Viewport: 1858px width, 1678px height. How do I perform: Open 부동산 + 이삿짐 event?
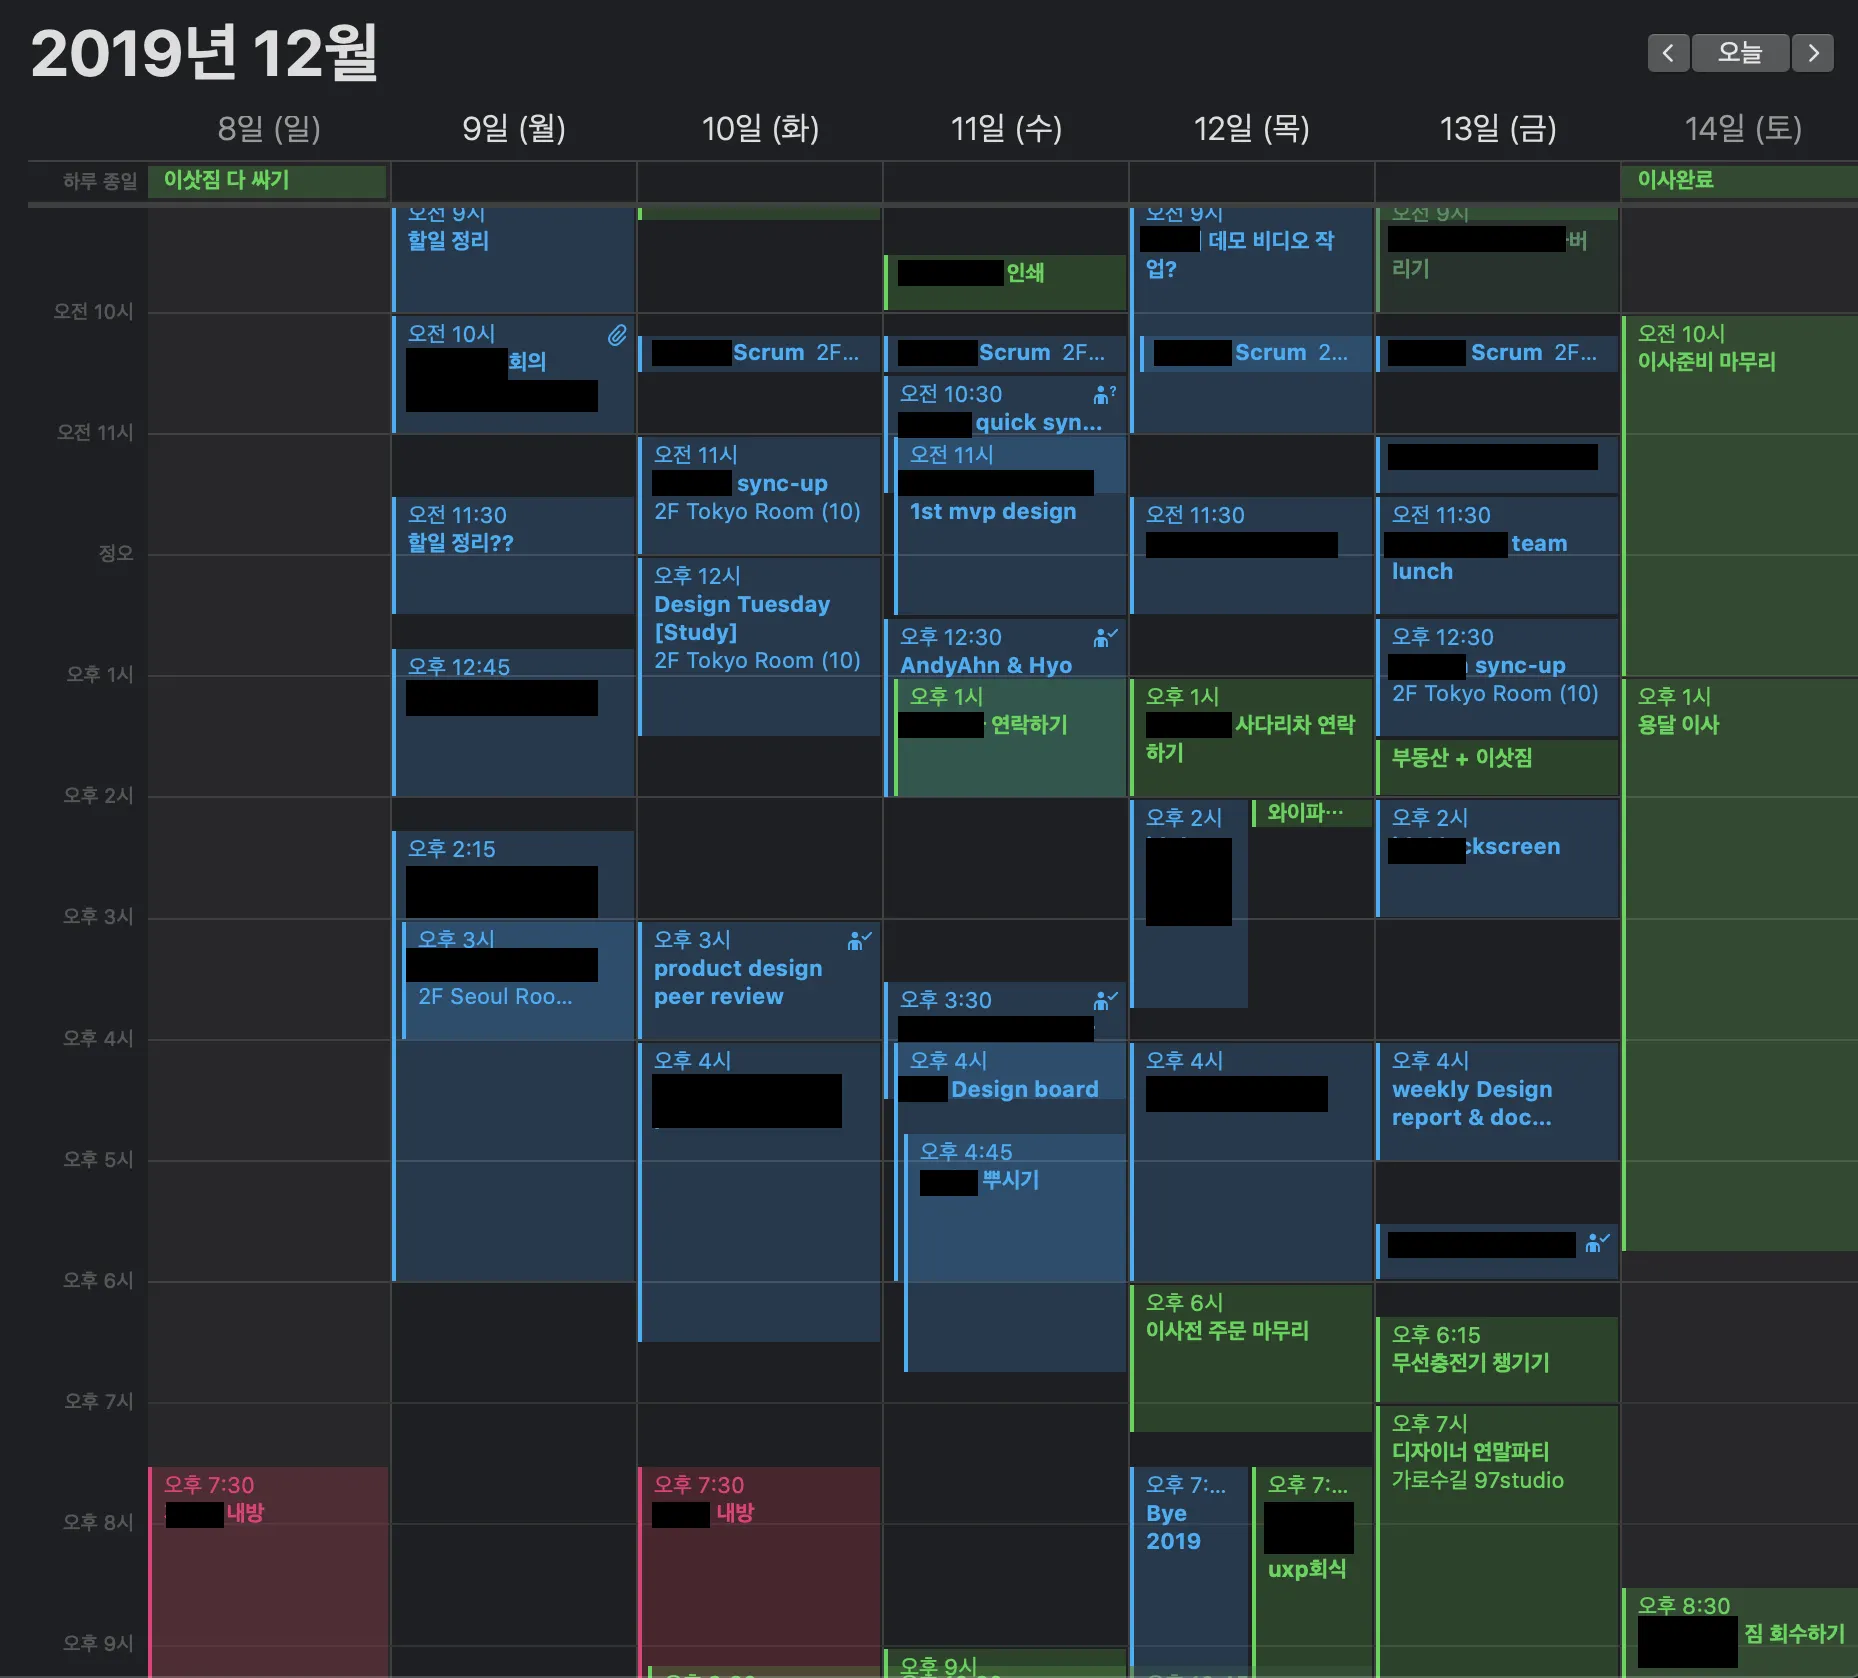coord(1498,767)
